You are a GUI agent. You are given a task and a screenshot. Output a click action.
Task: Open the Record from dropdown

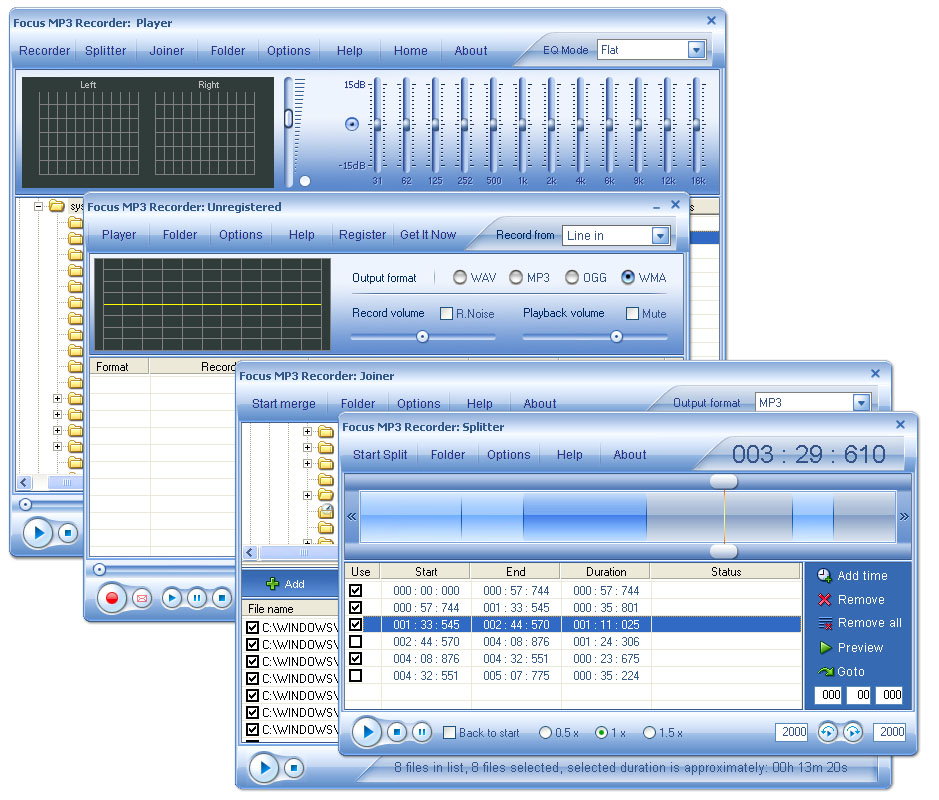coord(660,235)
